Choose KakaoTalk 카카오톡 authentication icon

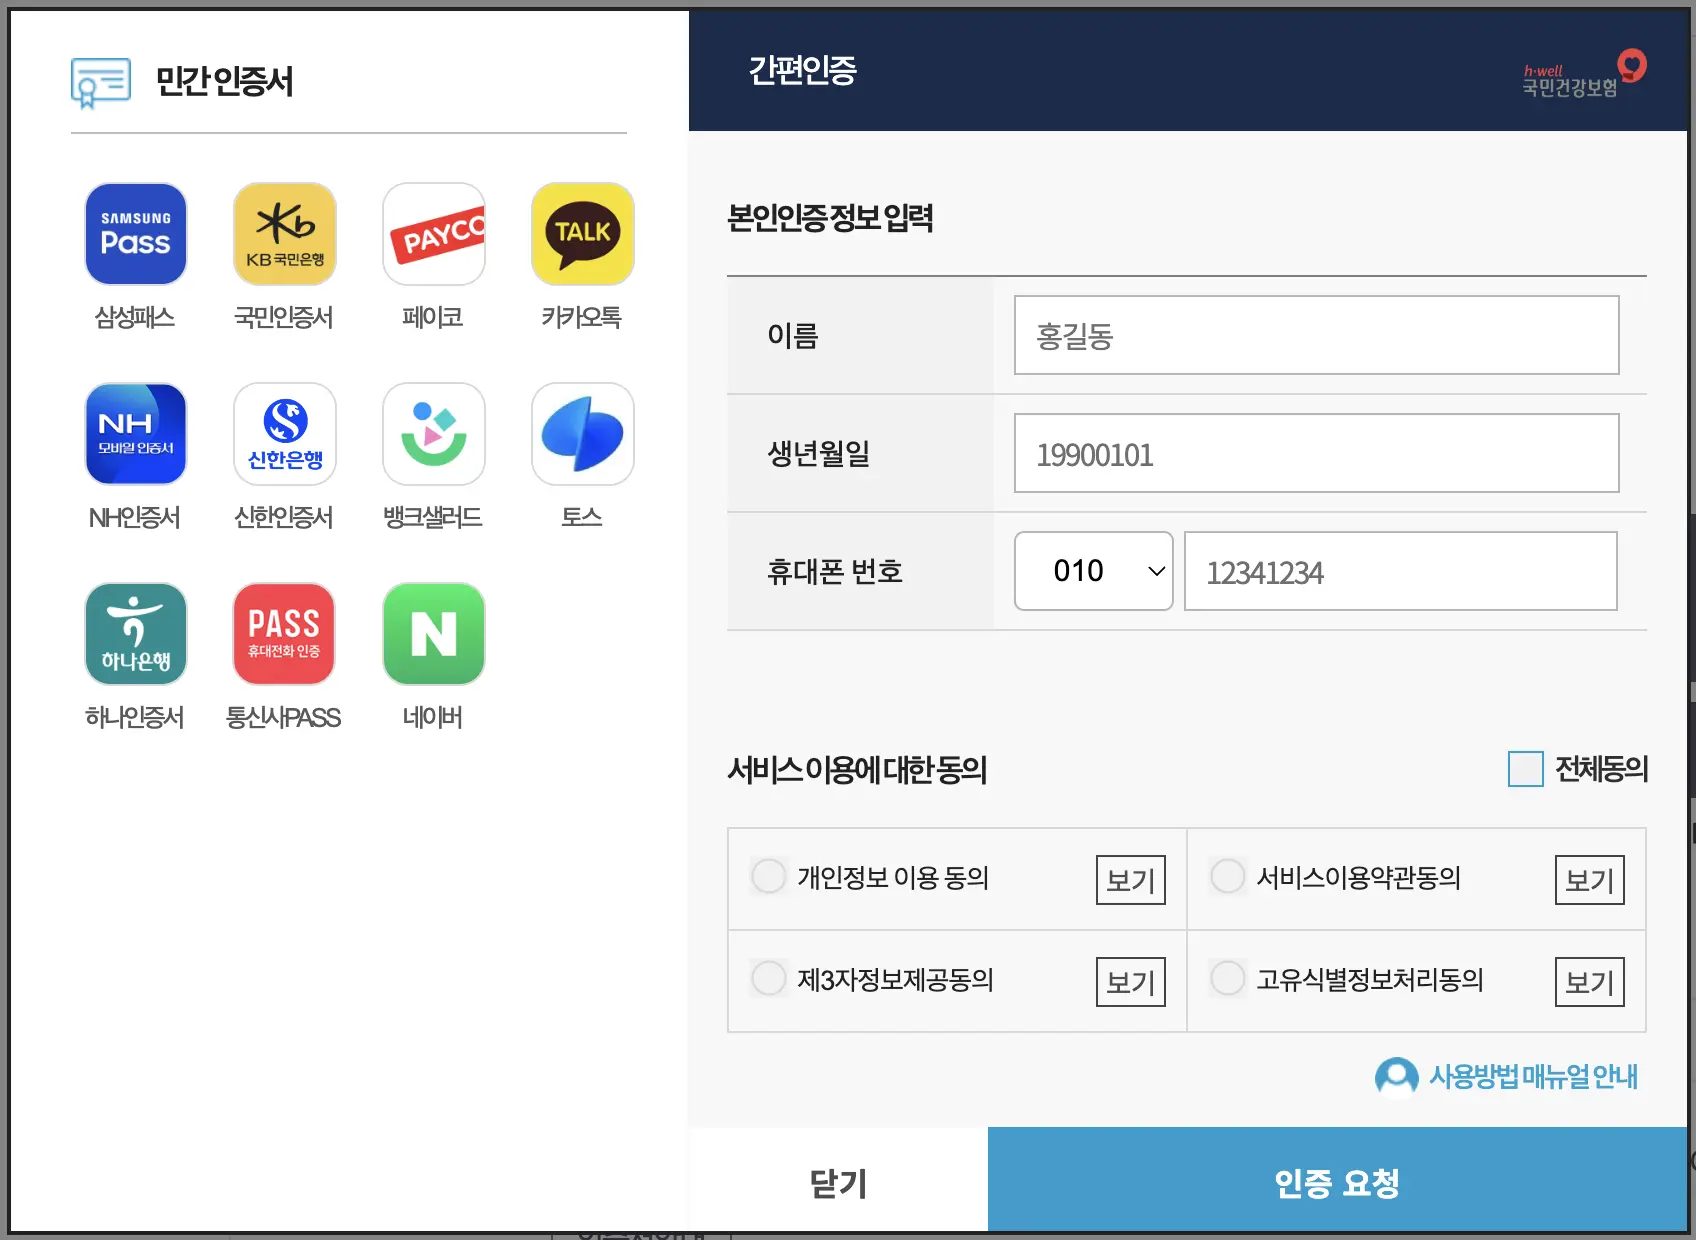coord(583,234)
